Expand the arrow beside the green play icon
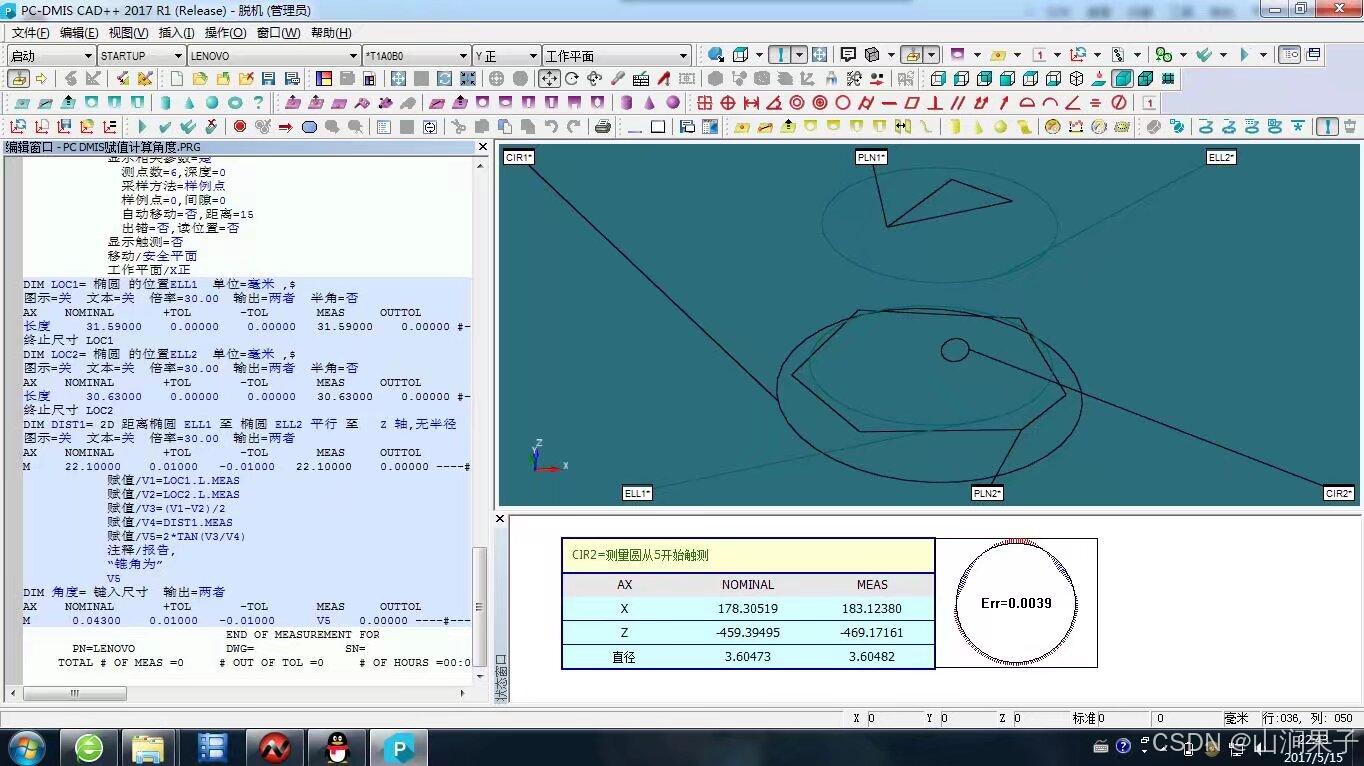Viewport: 1364px width, 766px height. (1263, 55)
